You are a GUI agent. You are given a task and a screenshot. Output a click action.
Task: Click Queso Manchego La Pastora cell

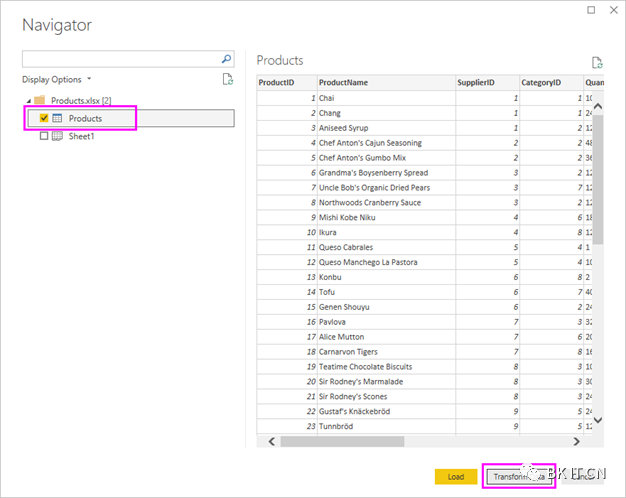click(386, 262)
